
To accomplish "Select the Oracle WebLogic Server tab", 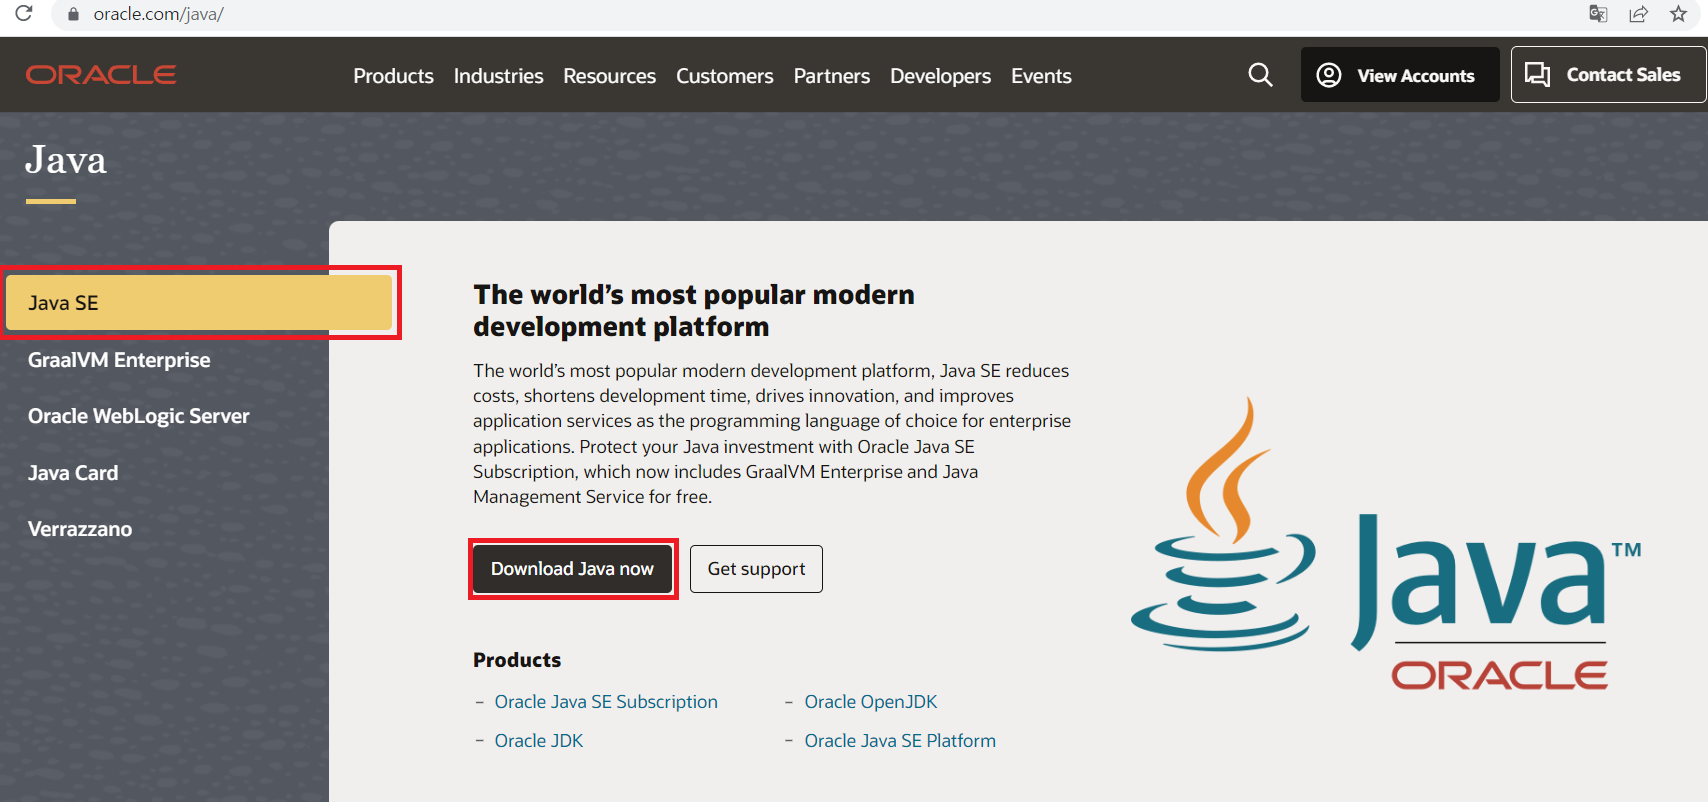I will [x=139, y=416].
